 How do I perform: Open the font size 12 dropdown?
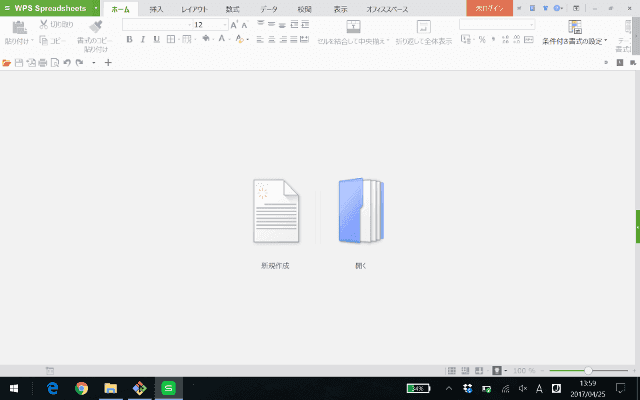(x=225, y=25)
